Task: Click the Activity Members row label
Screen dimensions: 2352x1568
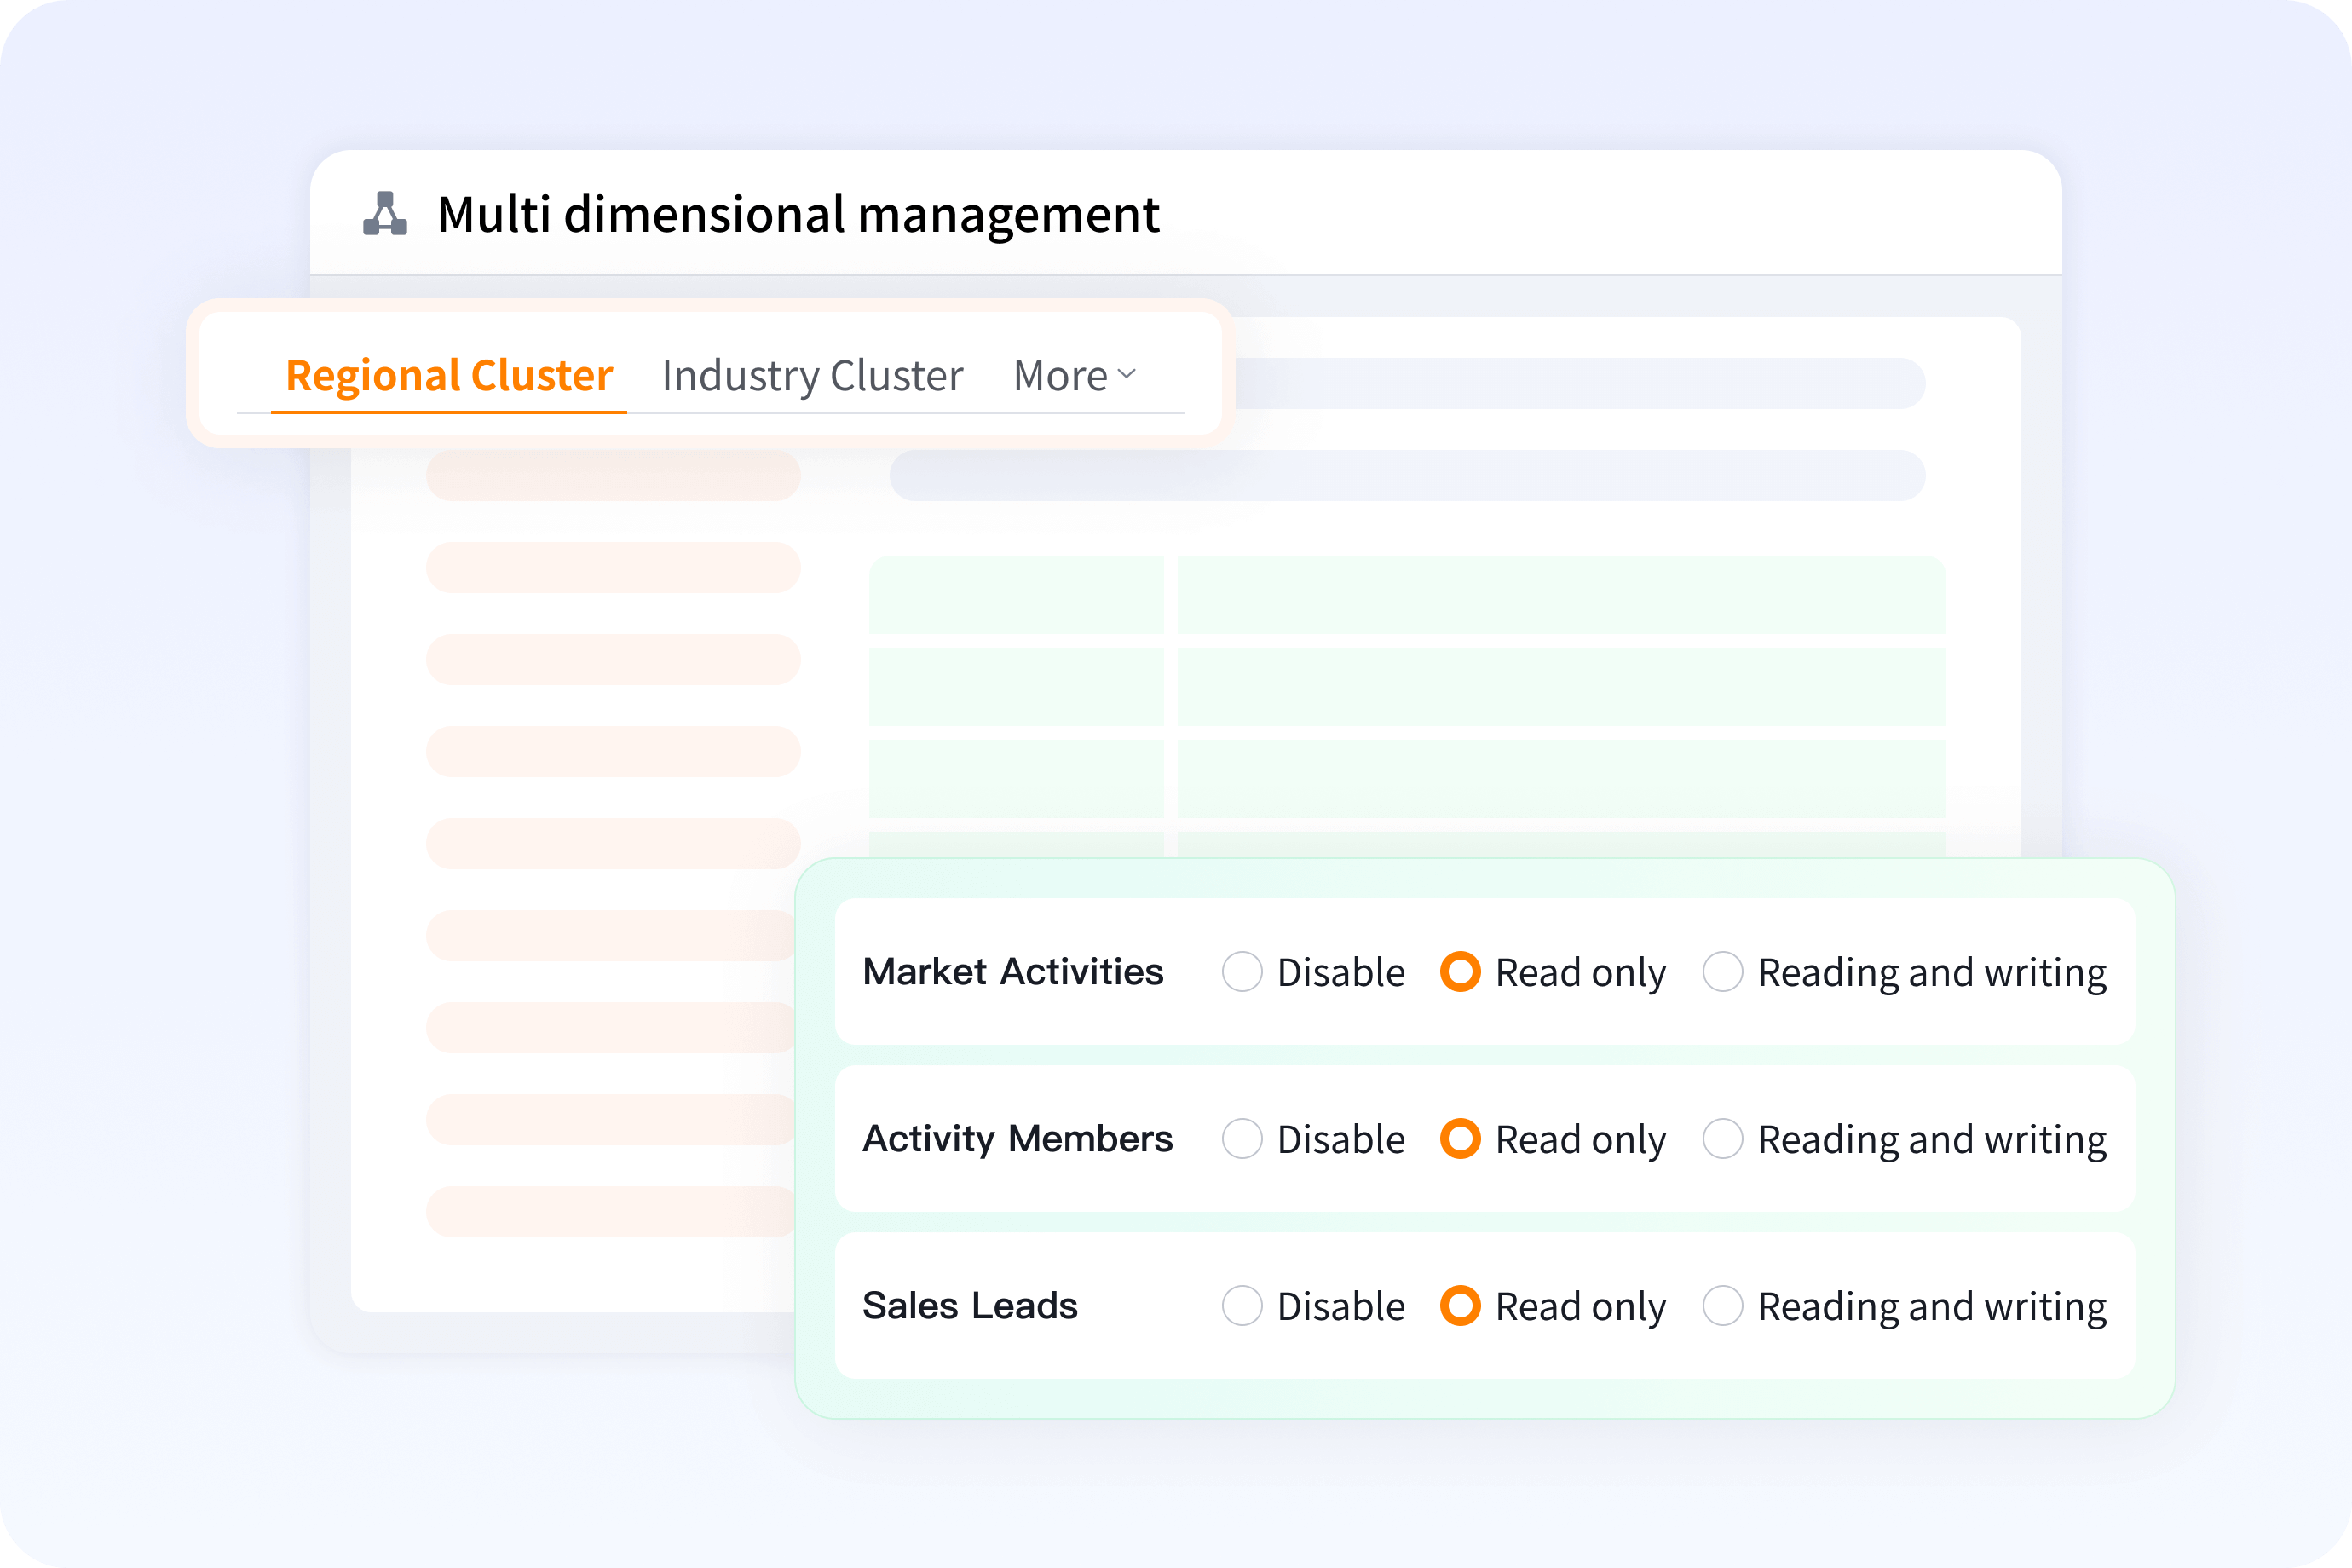Action: coord(1017,1139)
